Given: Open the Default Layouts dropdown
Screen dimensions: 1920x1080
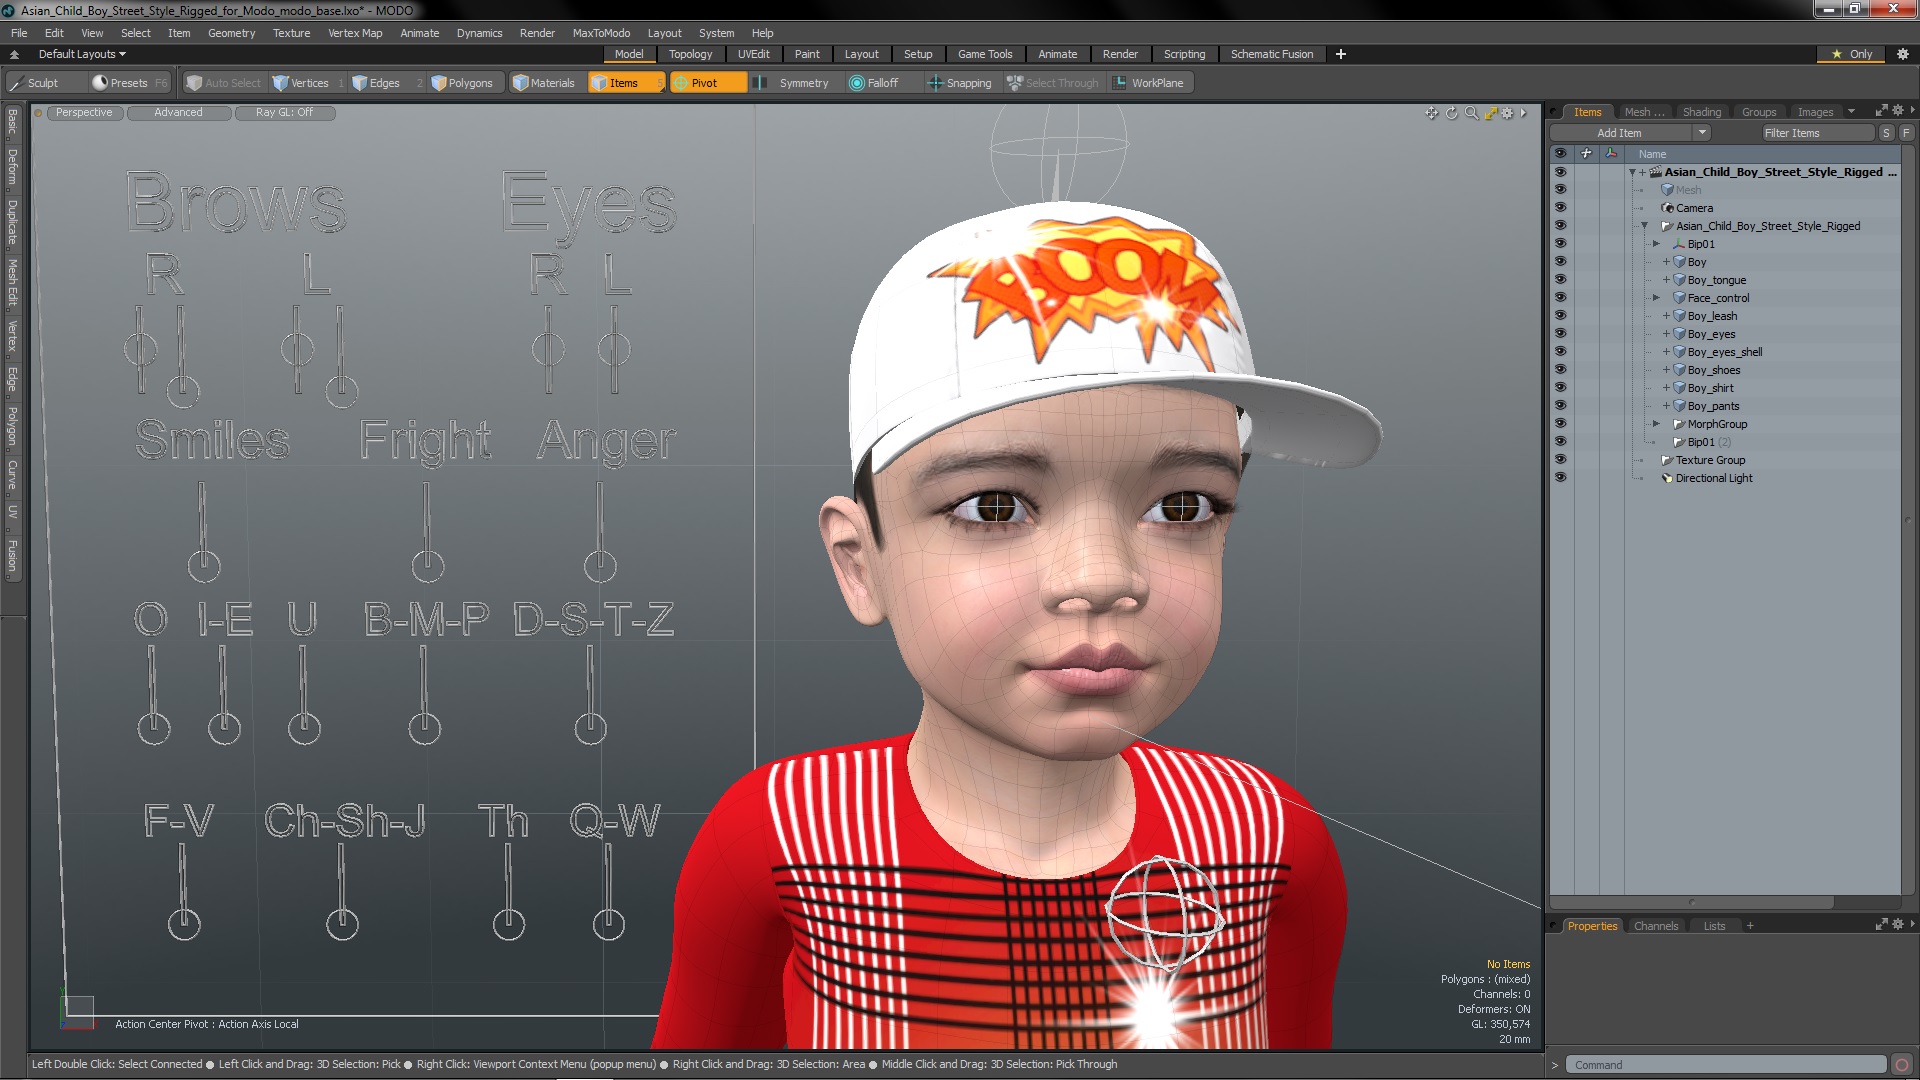Looking at the screenshot, I should pyautogui.click(x=82, y=54).
